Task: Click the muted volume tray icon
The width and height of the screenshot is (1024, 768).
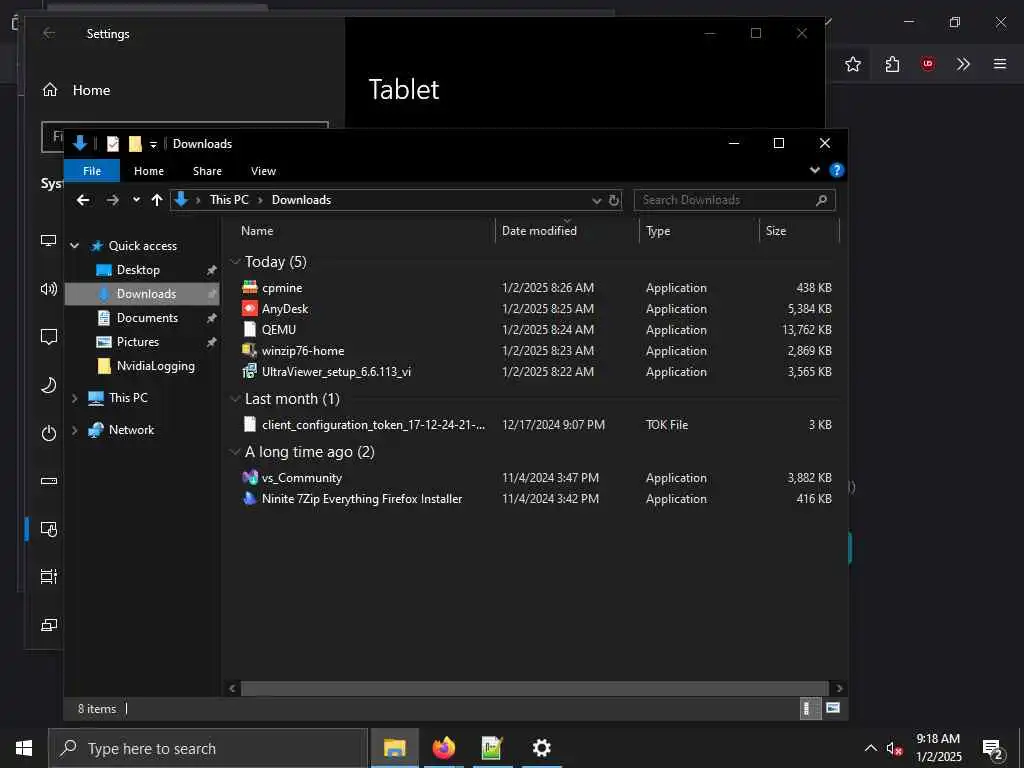Action: coord(894,749)
